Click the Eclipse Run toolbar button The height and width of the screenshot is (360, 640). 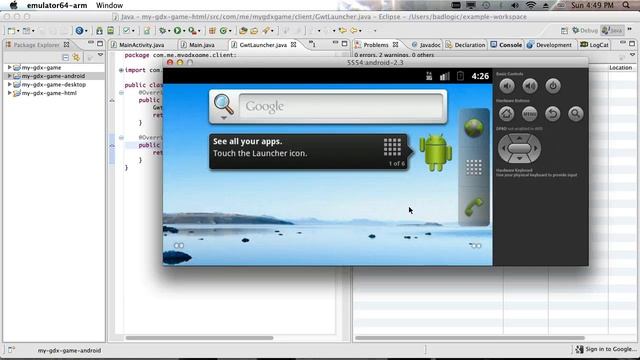178,31
